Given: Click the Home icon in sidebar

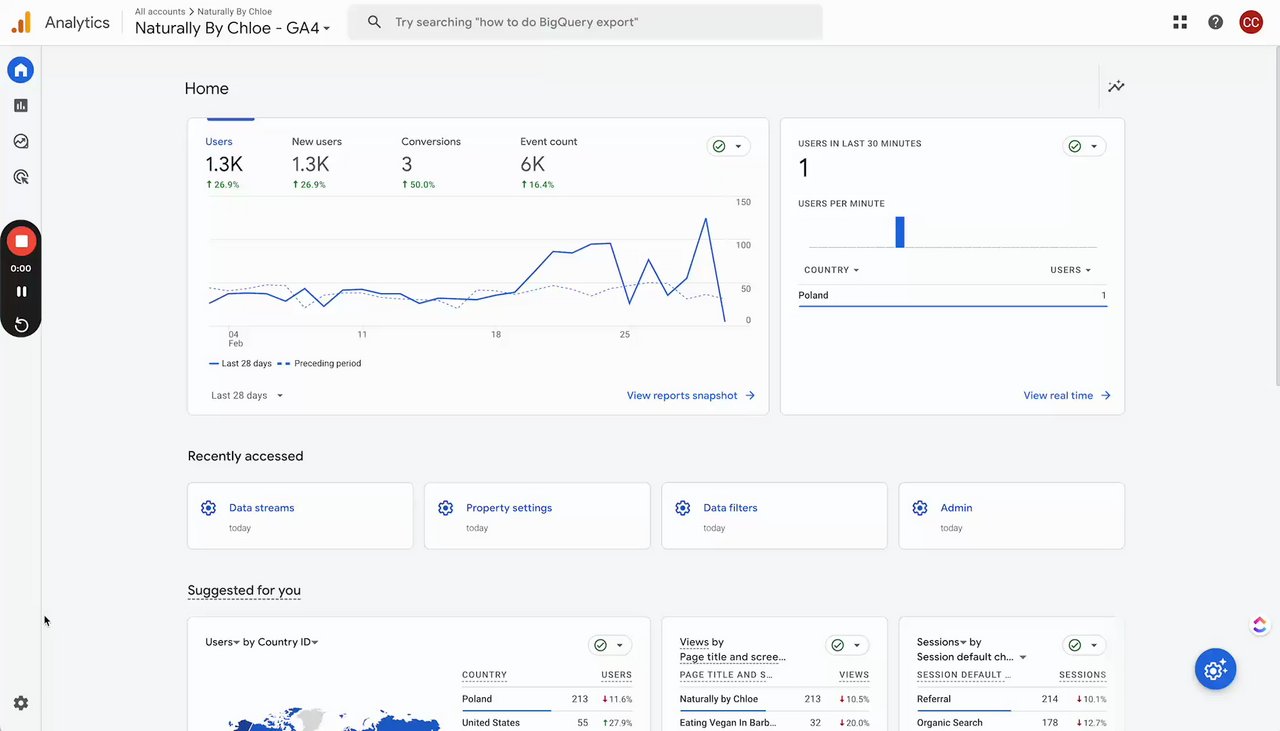Looking at the screenshot, I should pos(21,70).
